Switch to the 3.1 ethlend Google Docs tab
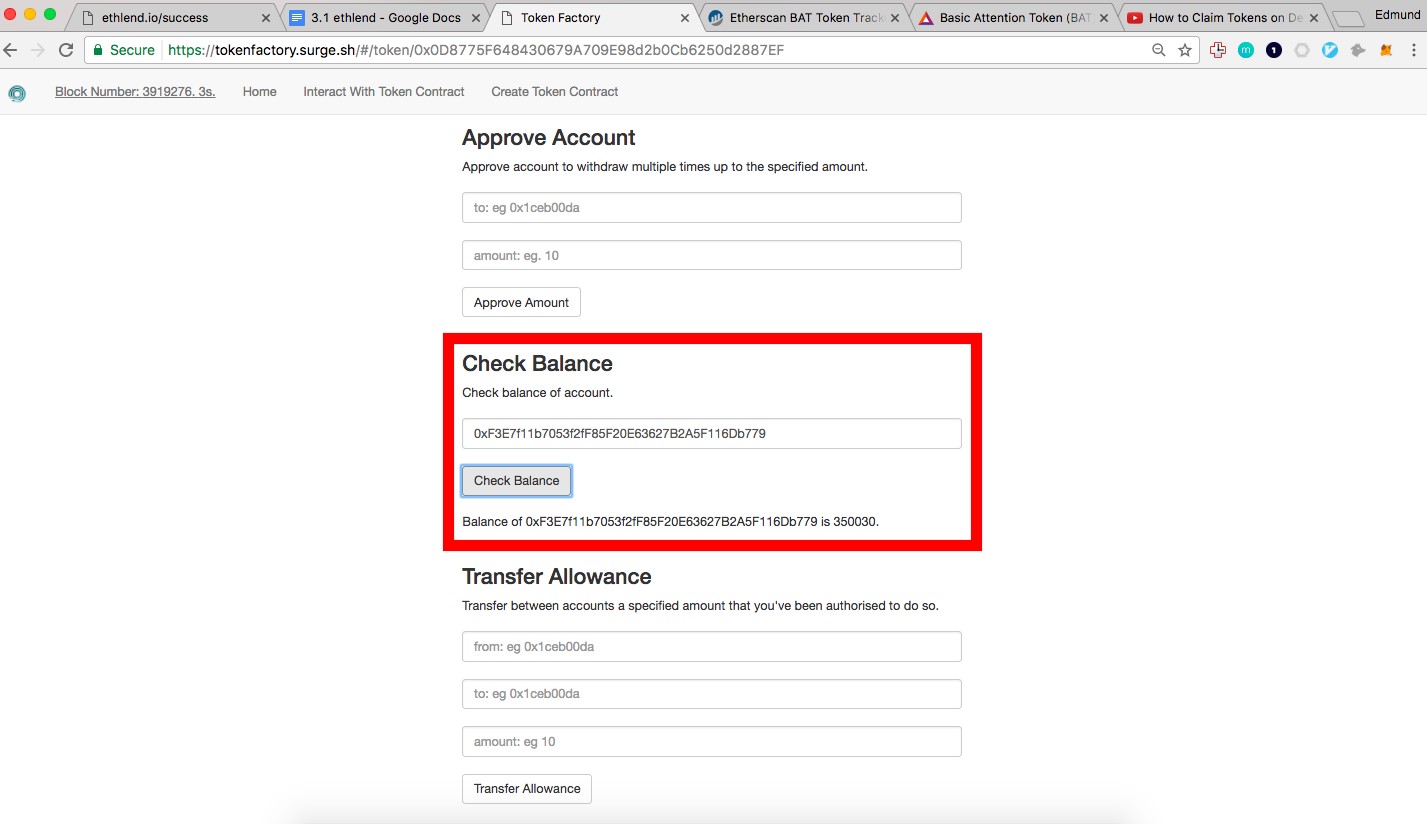This screenshot has width=1427, height=824. coord(385,18)
